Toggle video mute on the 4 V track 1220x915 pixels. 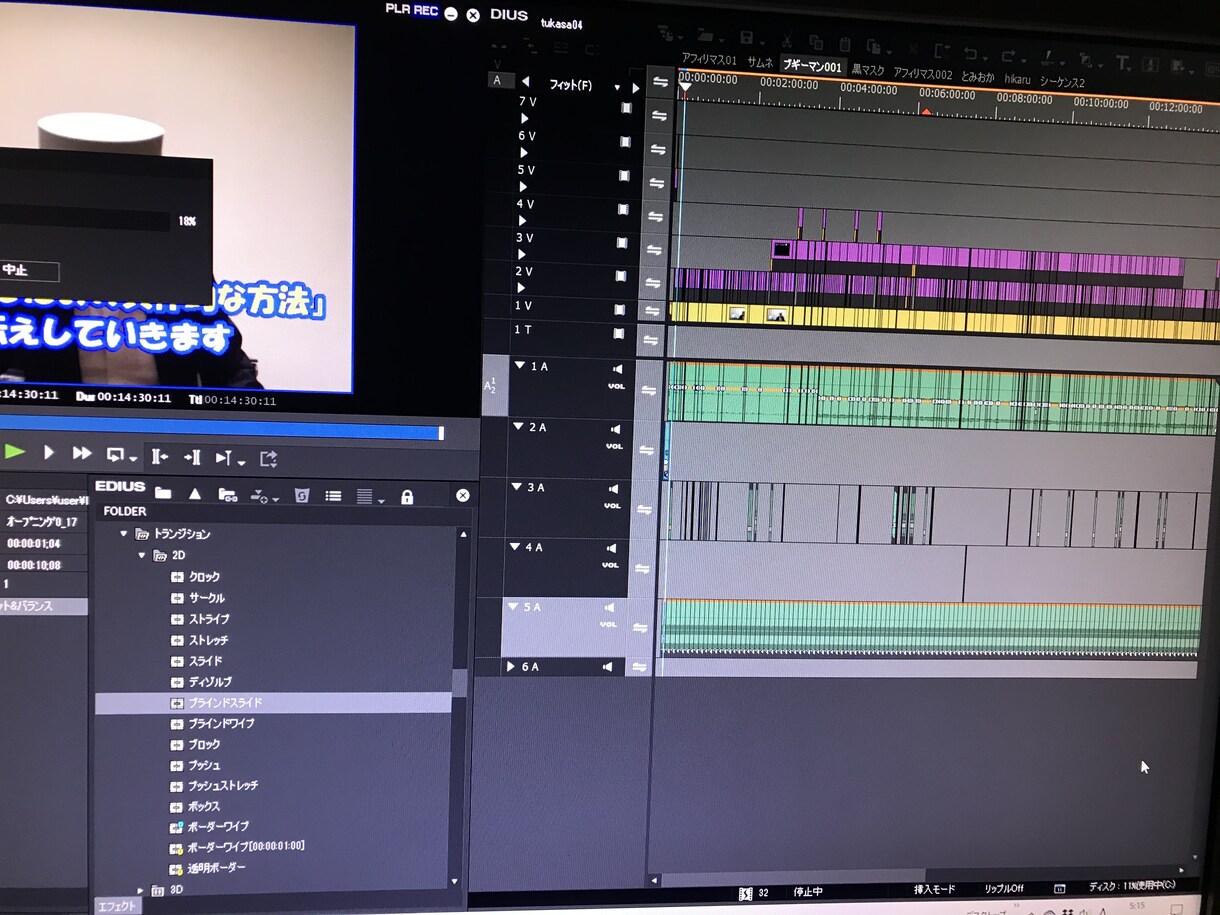624,209
